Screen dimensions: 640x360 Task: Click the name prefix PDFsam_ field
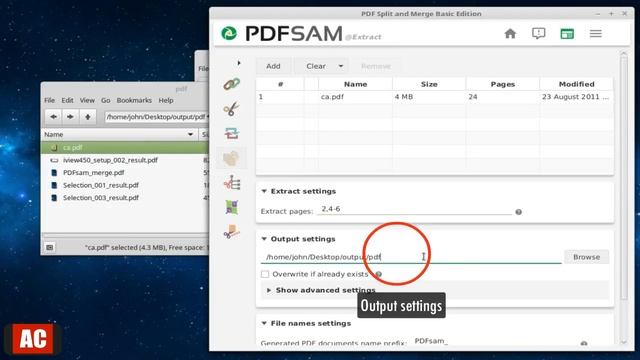point(494,341)
